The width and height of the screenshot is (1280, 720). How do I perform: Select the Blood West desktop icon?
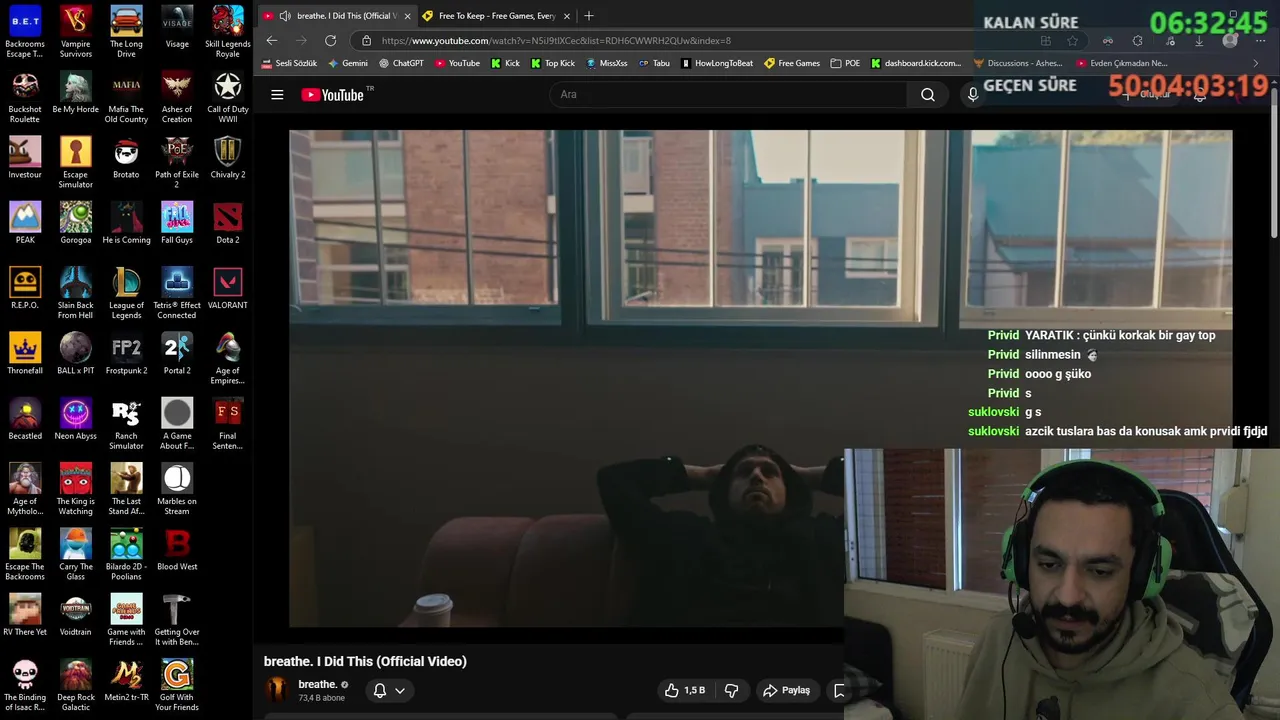pyautogui.click(x=177, y=549)
